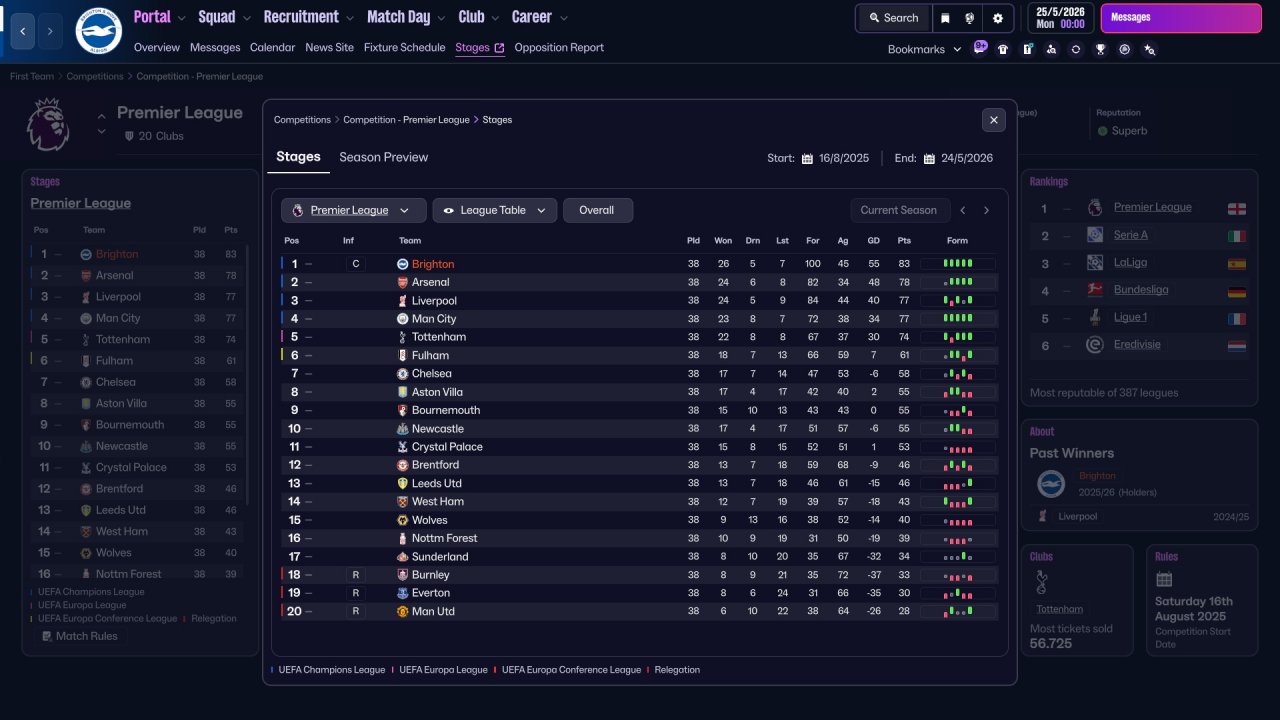Click the Start date calendar icon

coord(807,158)
